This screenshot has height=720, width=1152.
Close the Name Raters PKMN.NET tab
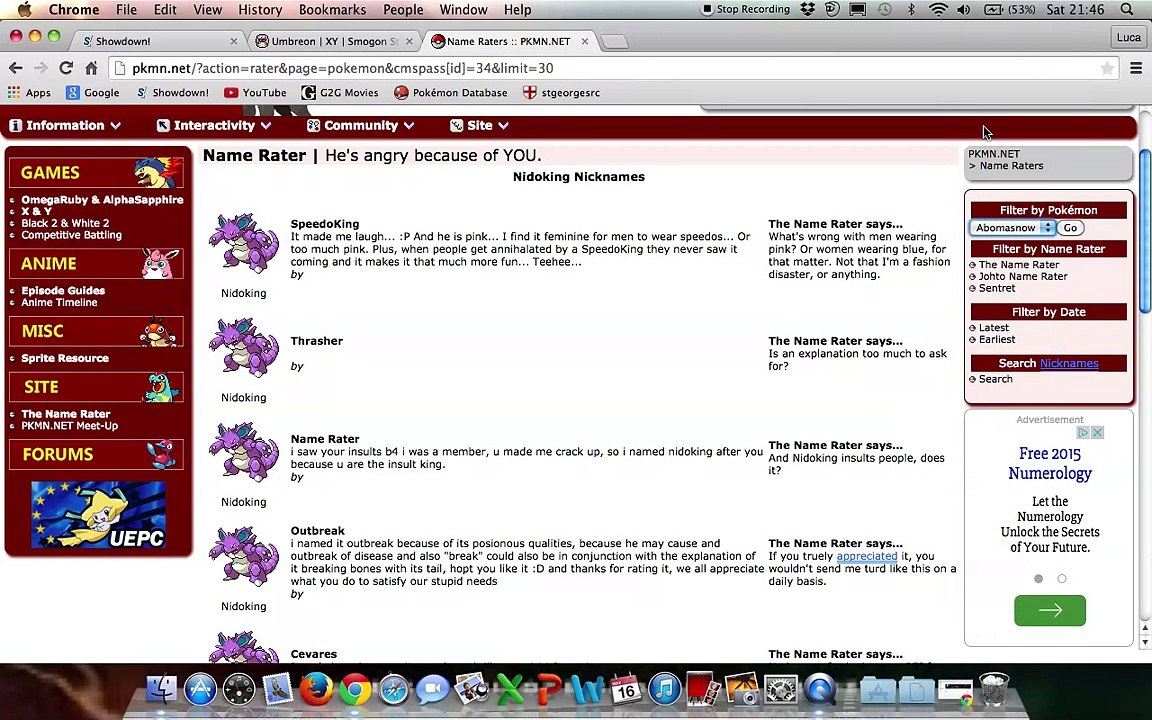(x=585, y=41)
